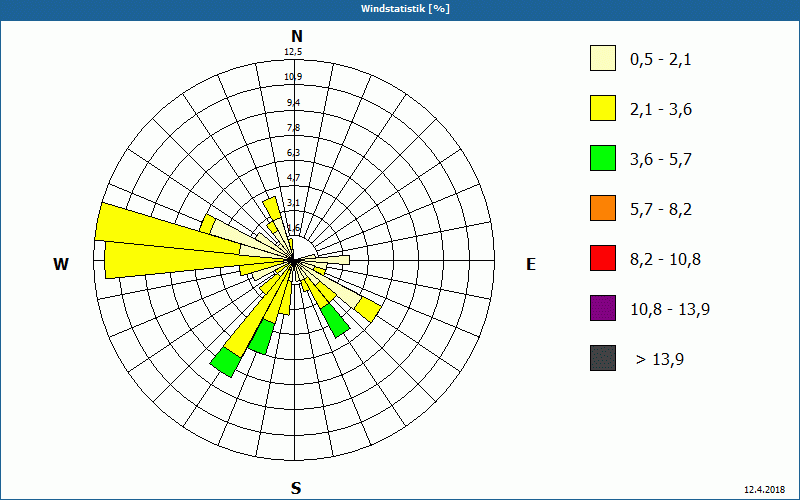Screen dimensions: 800x500
Task: Click the legend label '10,8 - 13,9'
Action: (670, 310)
